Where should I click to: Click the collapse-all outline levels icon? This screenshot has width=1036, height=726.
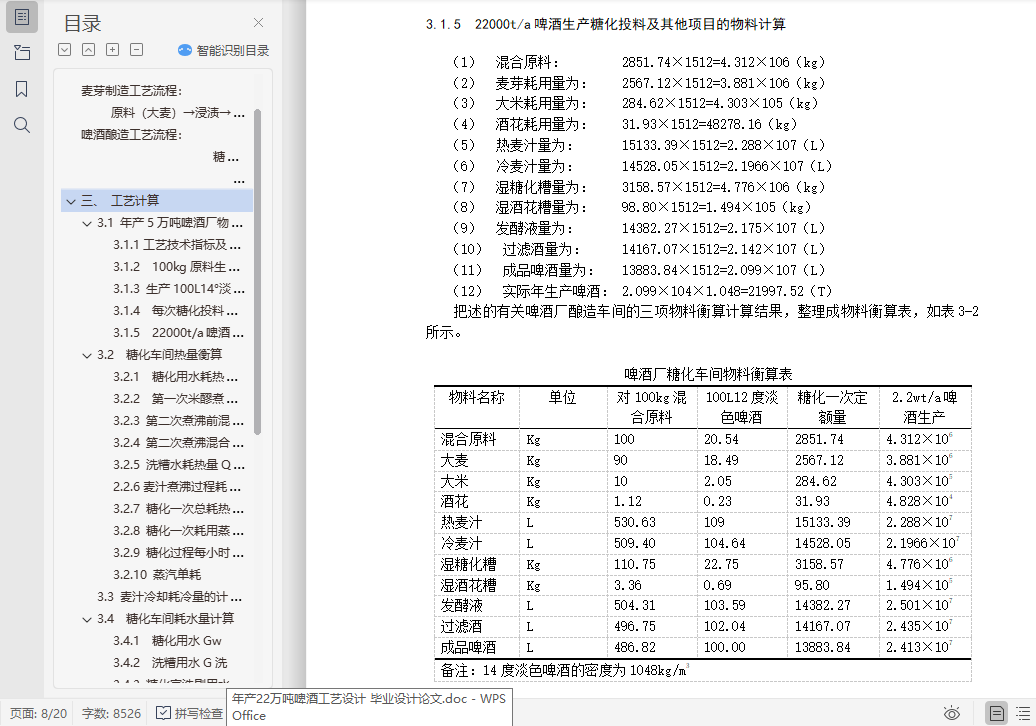point(89,50)
